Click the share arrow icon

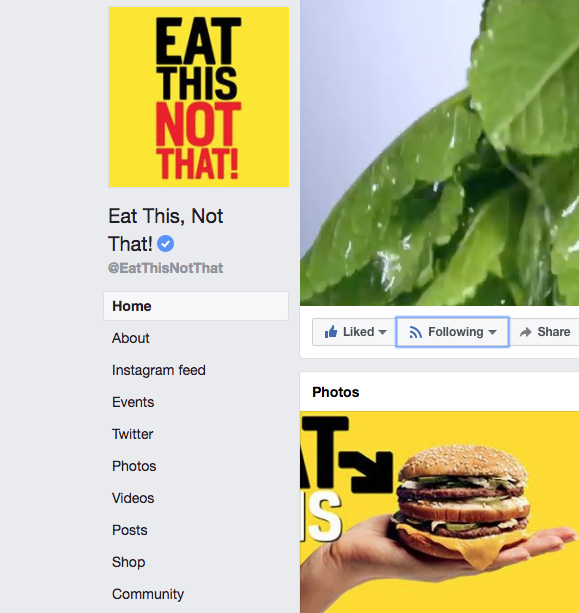(x=525, y=332)
